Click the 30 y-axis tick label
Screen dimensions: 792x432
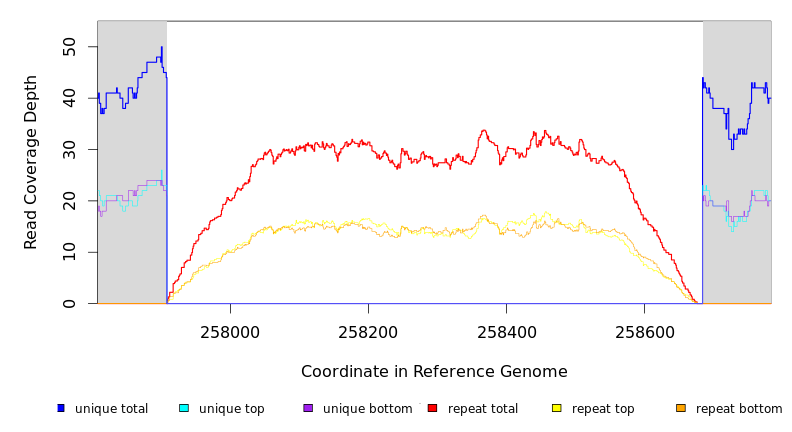coord(68,150)
